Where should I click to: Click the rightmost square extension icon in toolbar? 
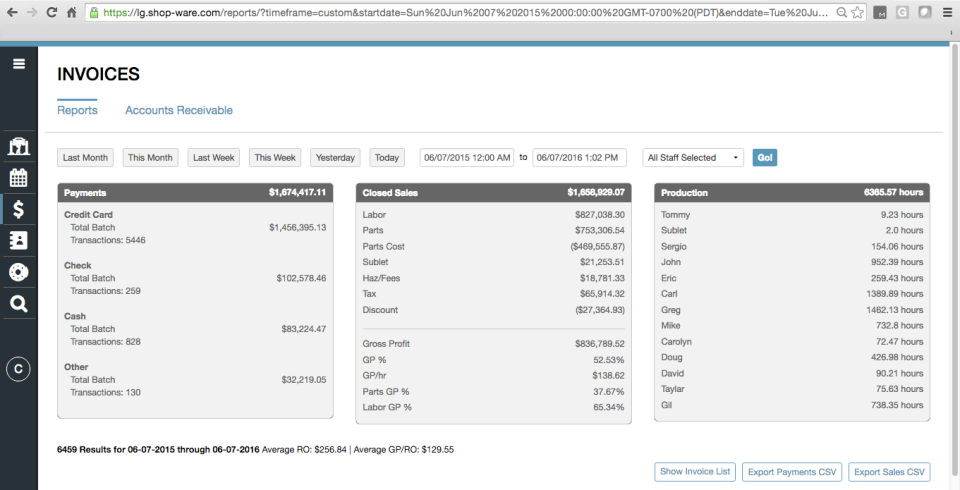click(x=925, y=12)
